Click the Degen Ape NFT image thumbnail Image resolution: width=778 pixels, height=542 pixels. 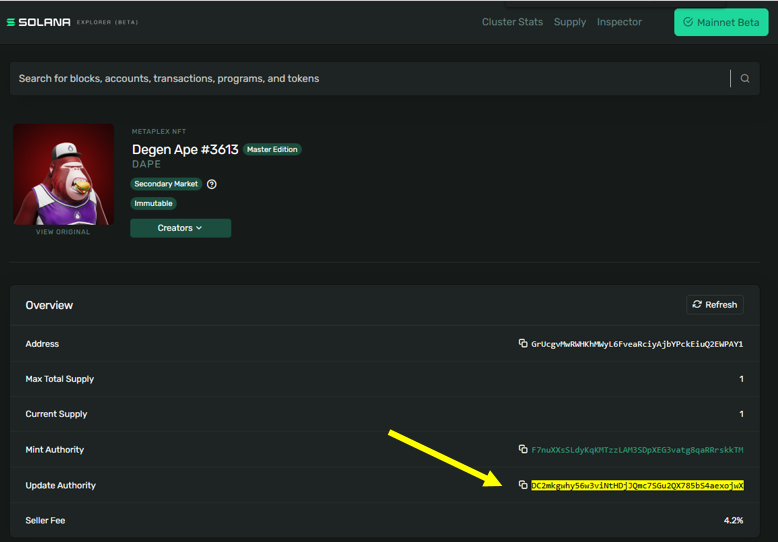coord(64,174)
